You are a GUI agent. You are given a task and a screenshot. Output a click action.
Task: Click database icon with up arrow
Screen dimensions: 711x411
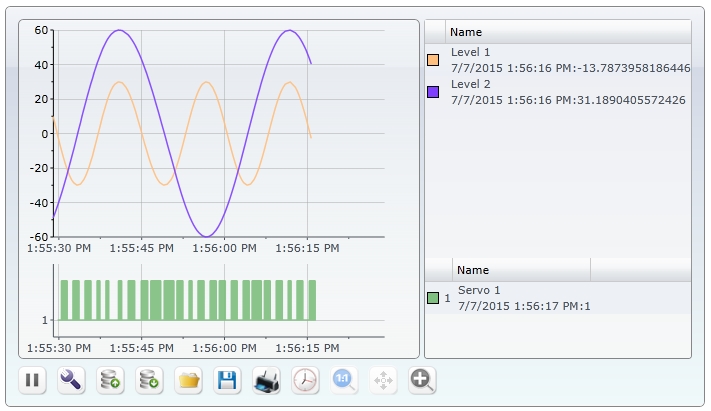(x=110, y=380)
